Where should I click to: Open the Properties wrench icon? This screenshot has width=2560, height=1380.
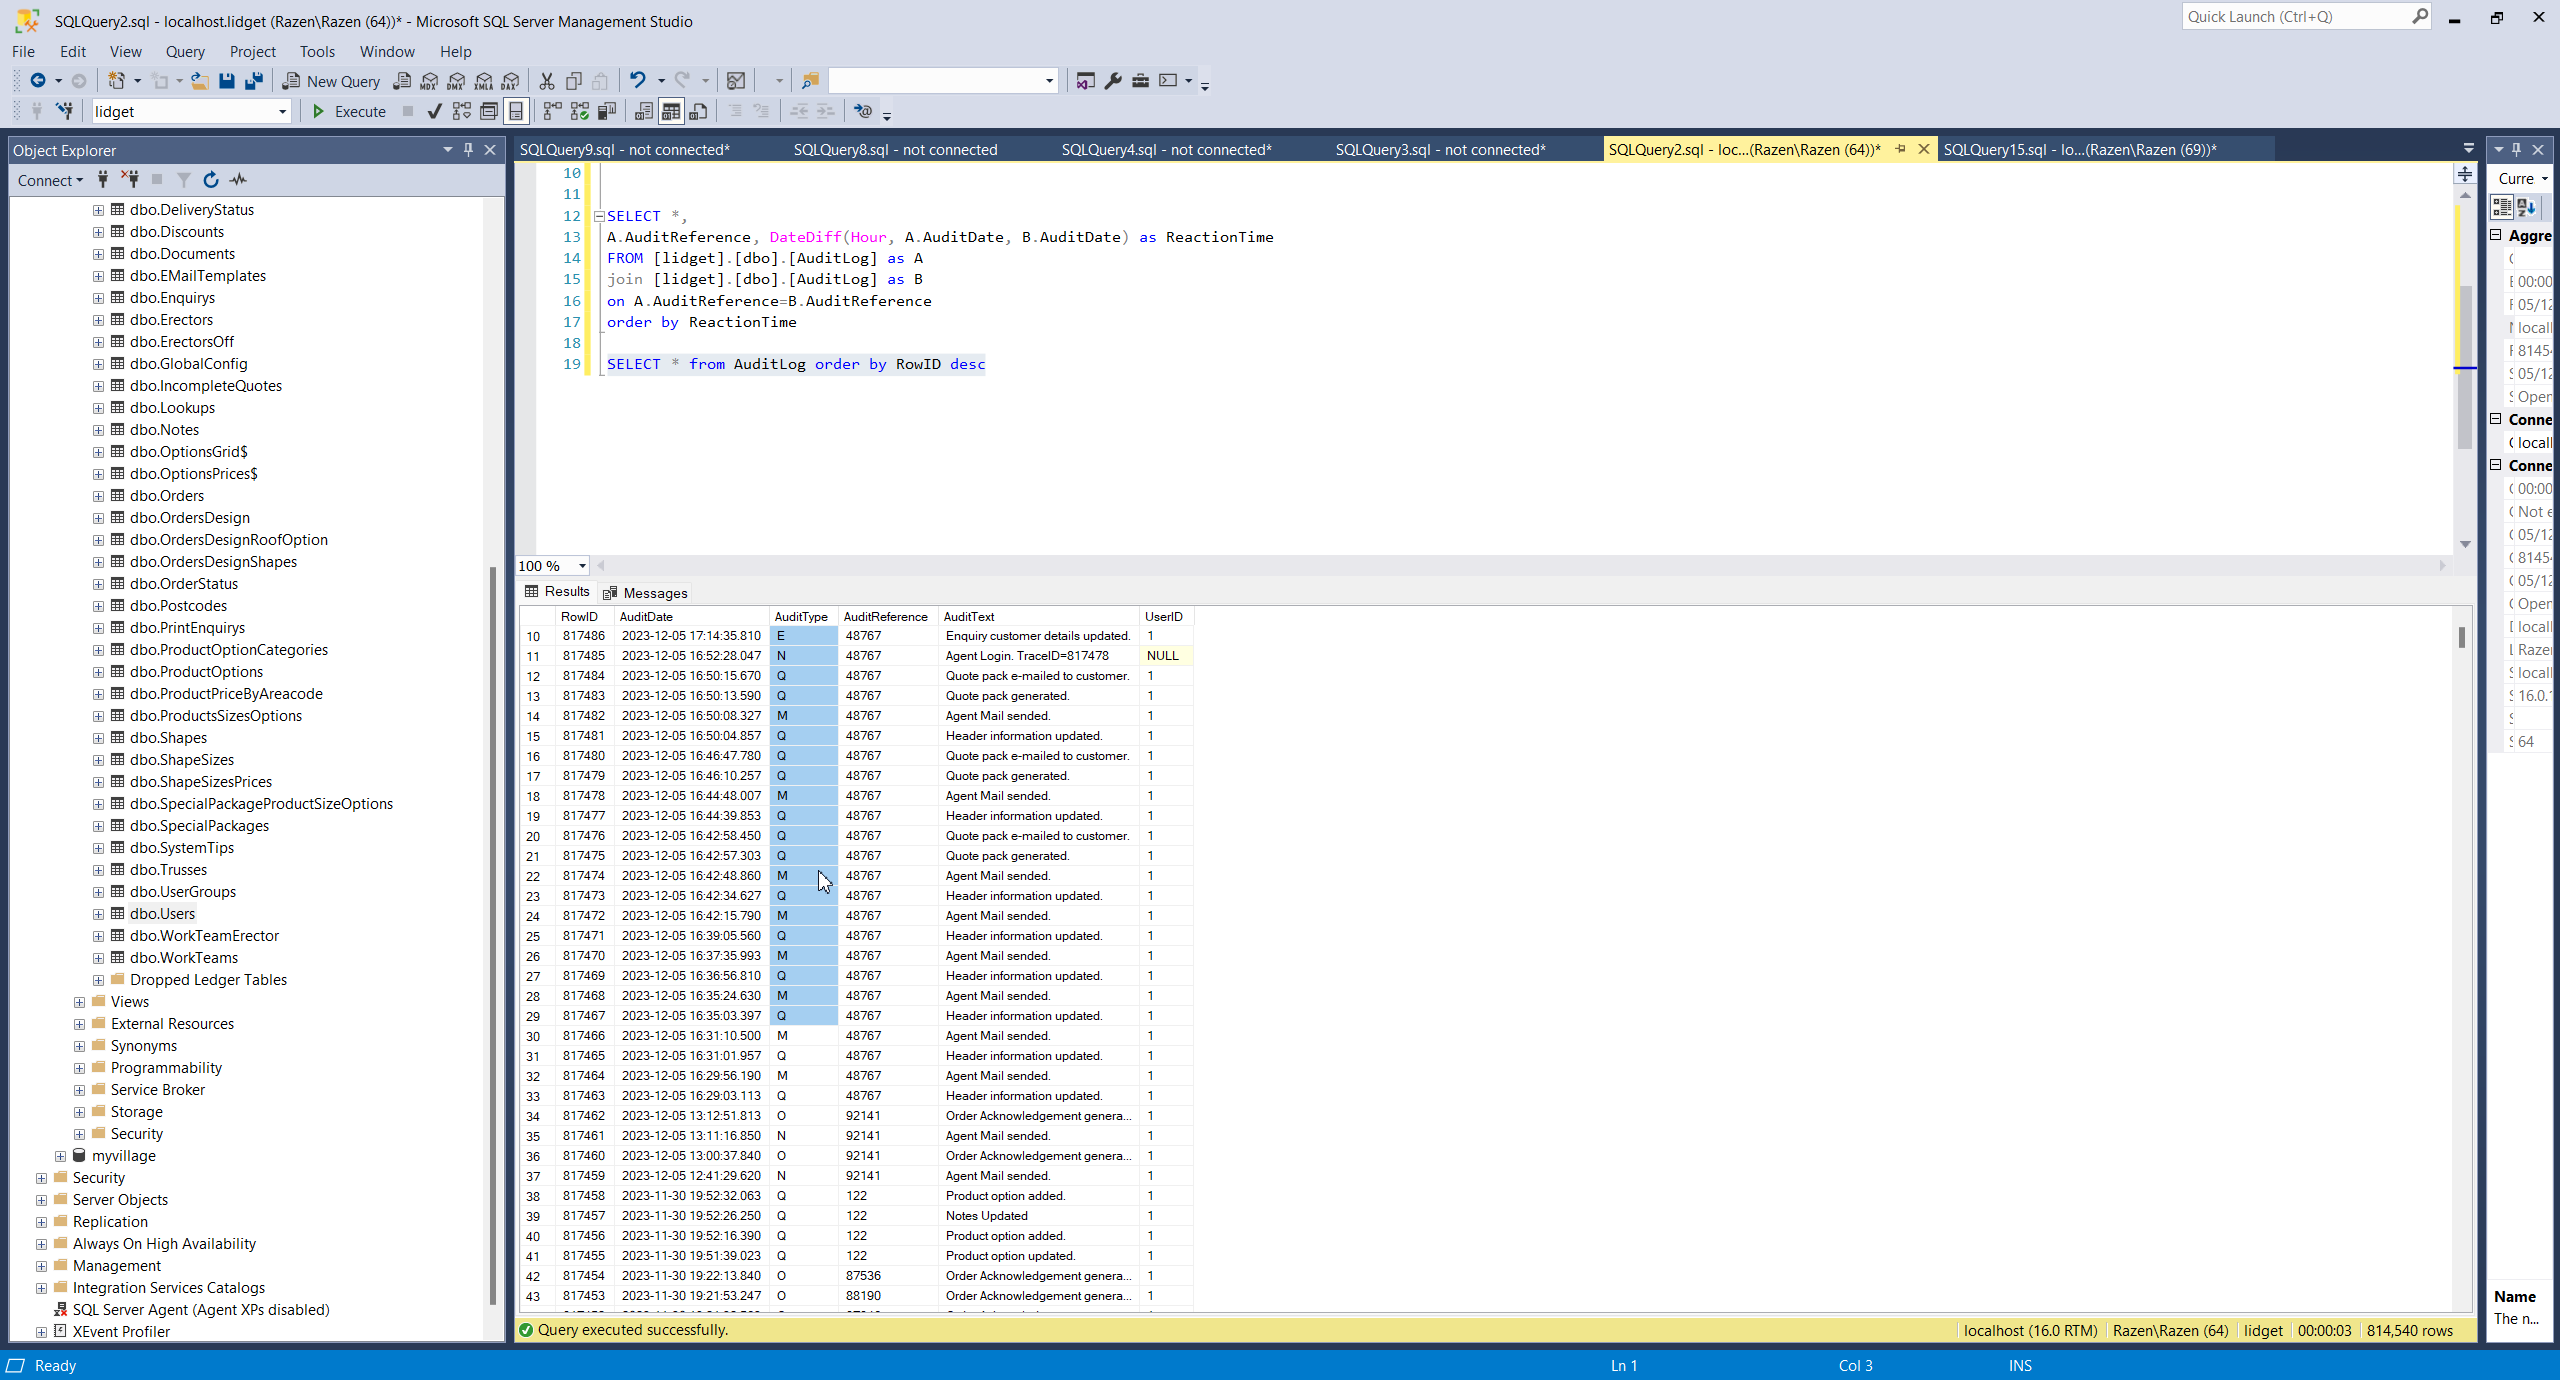1113,81
